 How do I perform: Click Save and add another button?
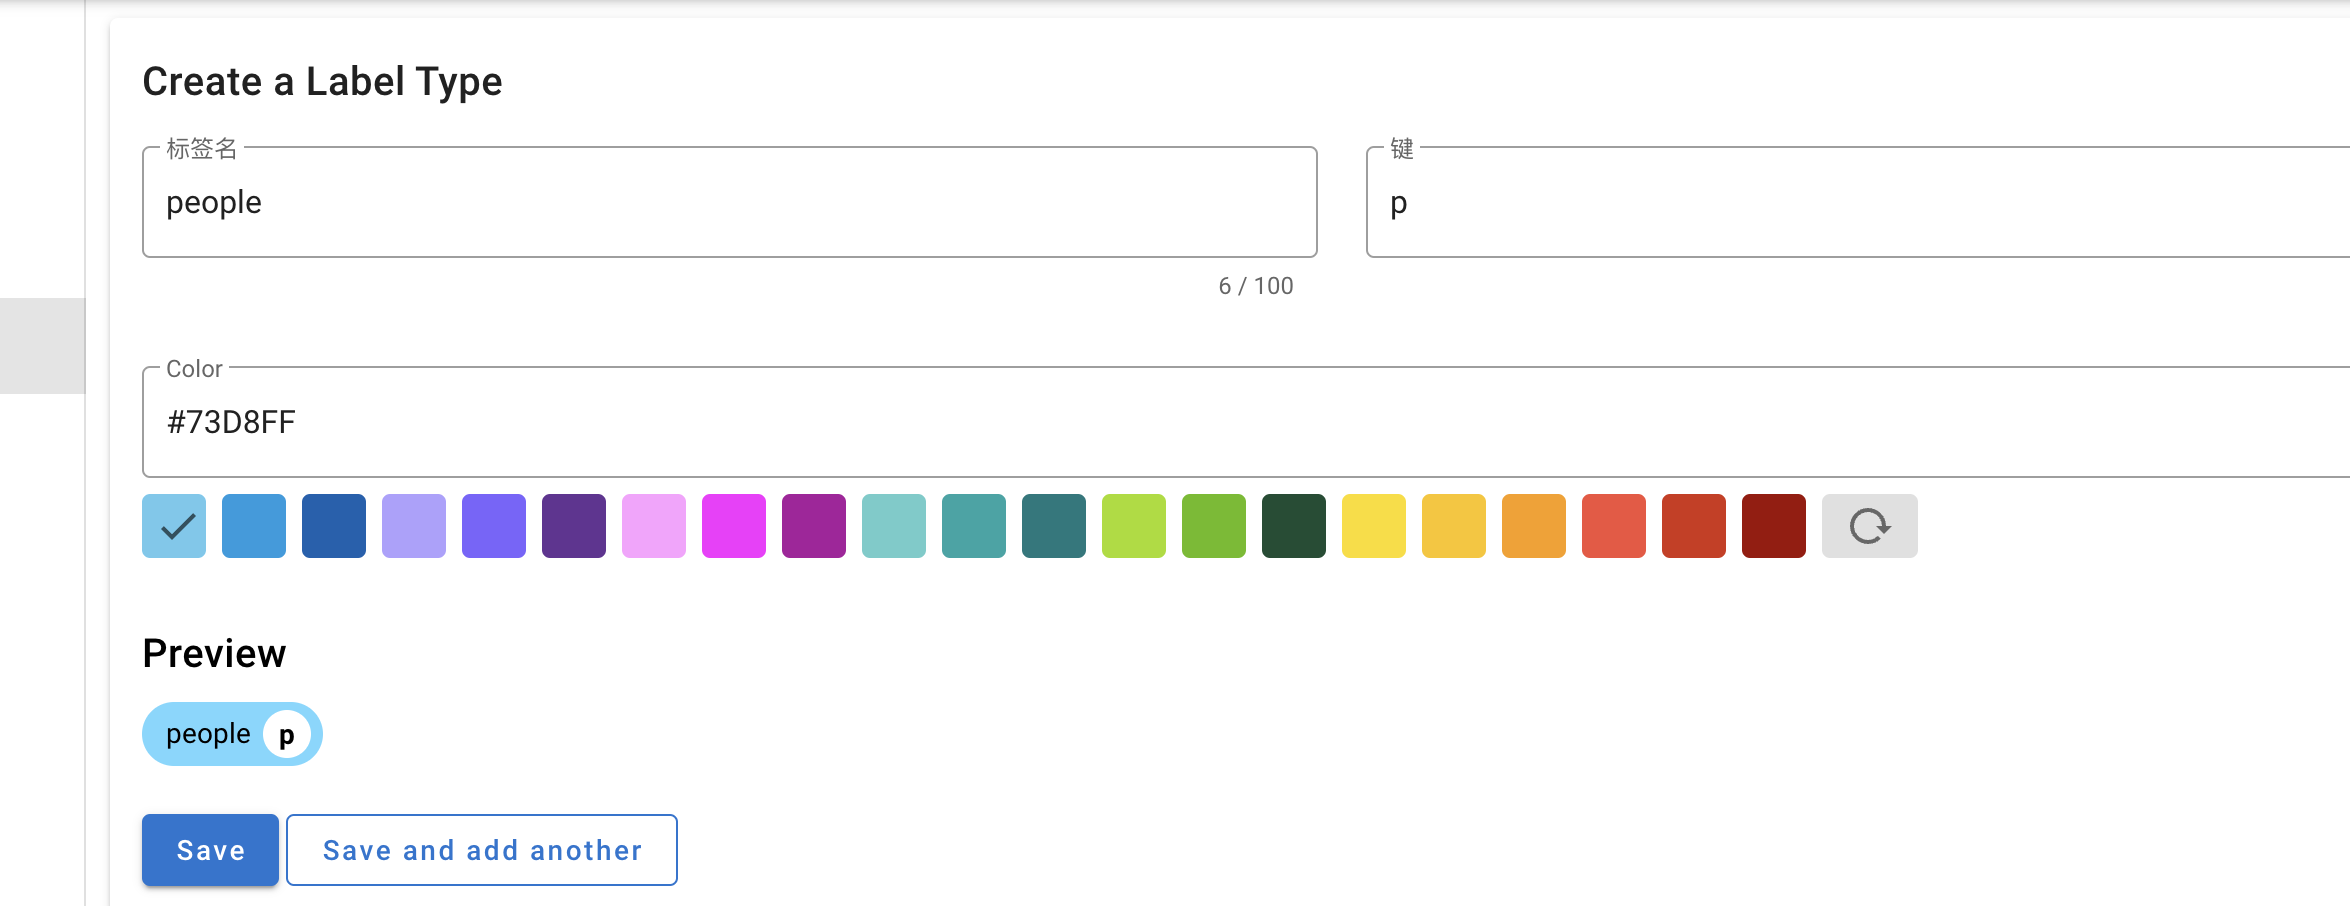point(482,850)
